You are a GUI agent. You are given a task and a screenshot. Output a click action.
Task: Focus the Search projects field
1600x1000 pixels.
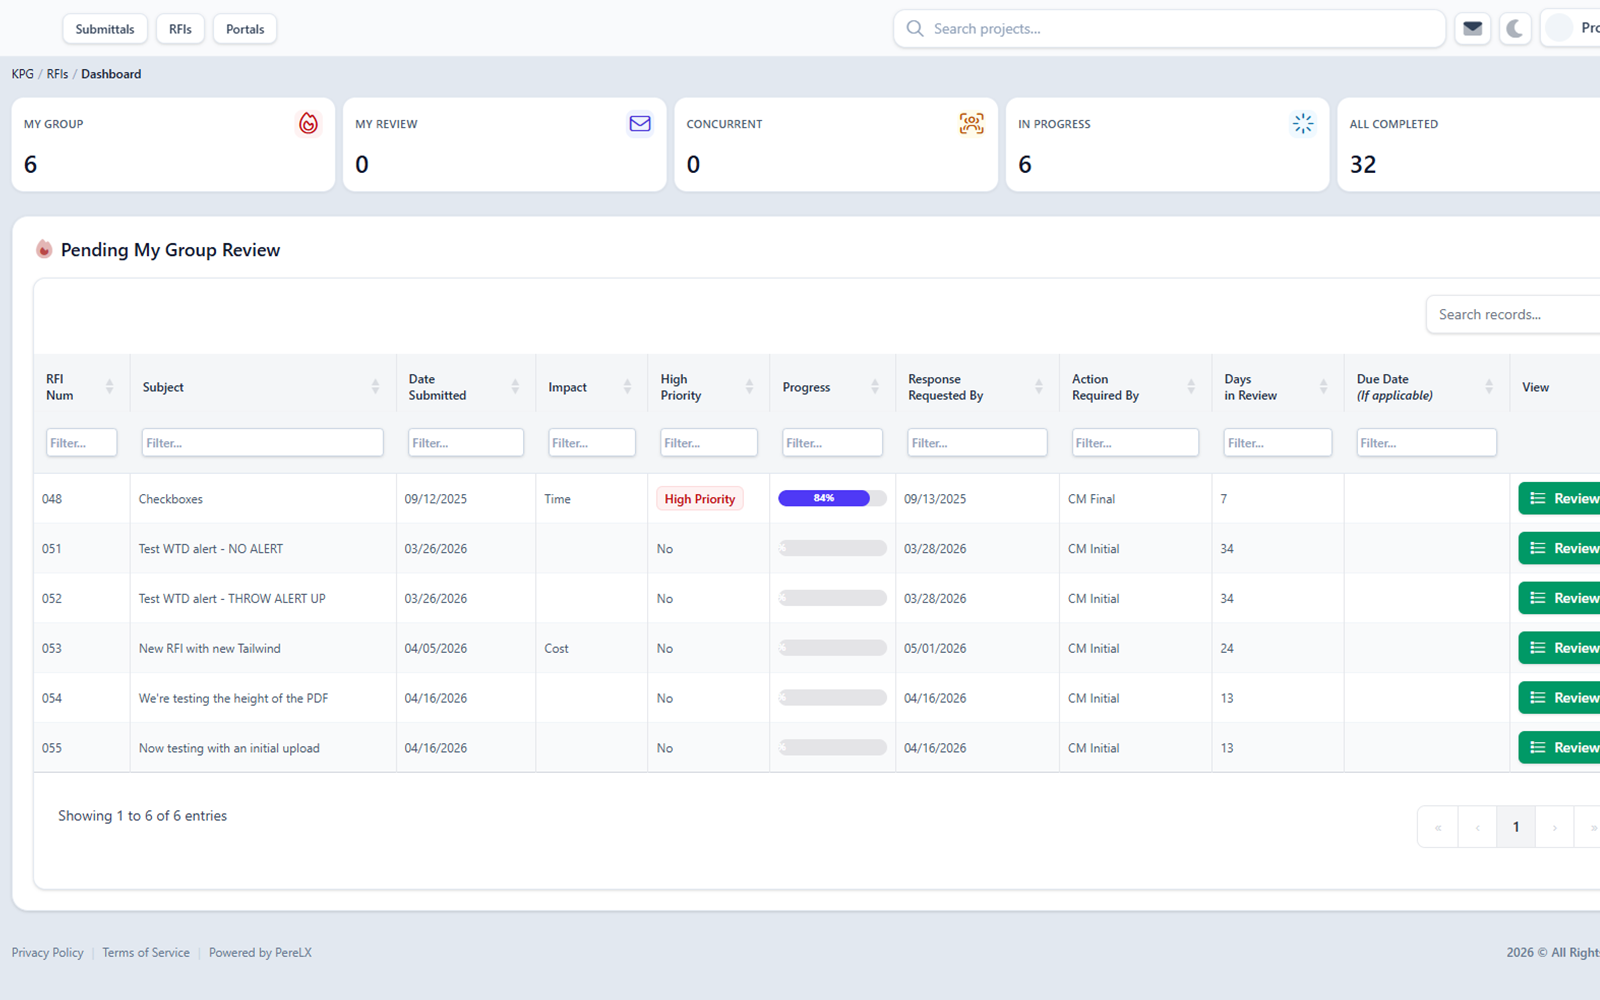tap(1169, 28)
